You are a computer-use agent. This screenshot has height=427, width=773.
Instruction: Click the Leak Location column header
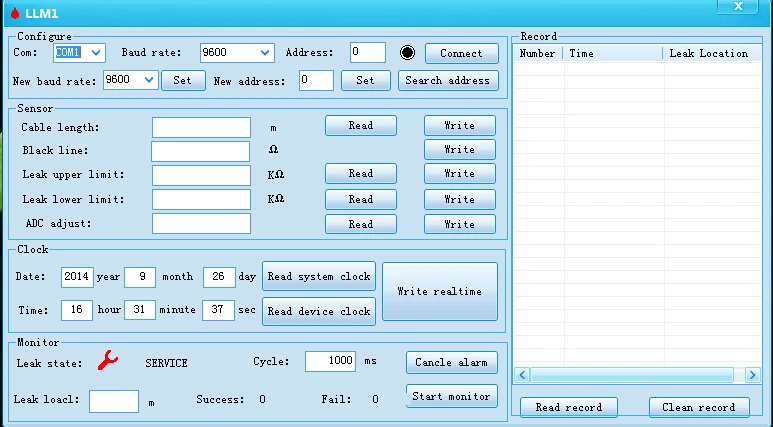point(708,53)
